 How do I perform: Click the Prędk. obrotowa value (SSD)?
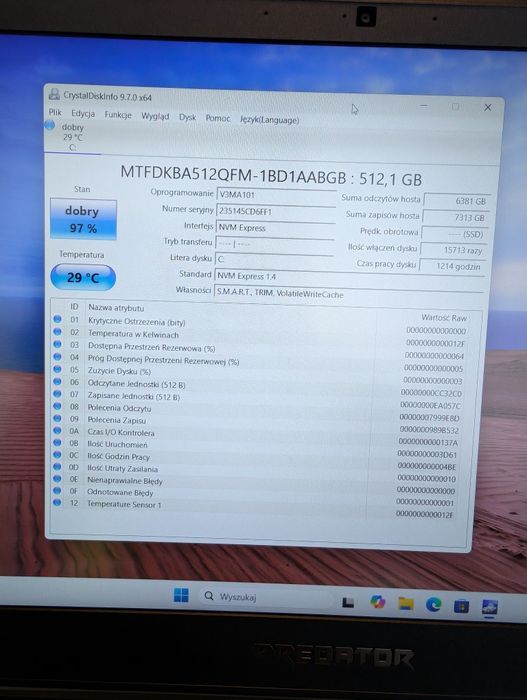coord(454,234)
